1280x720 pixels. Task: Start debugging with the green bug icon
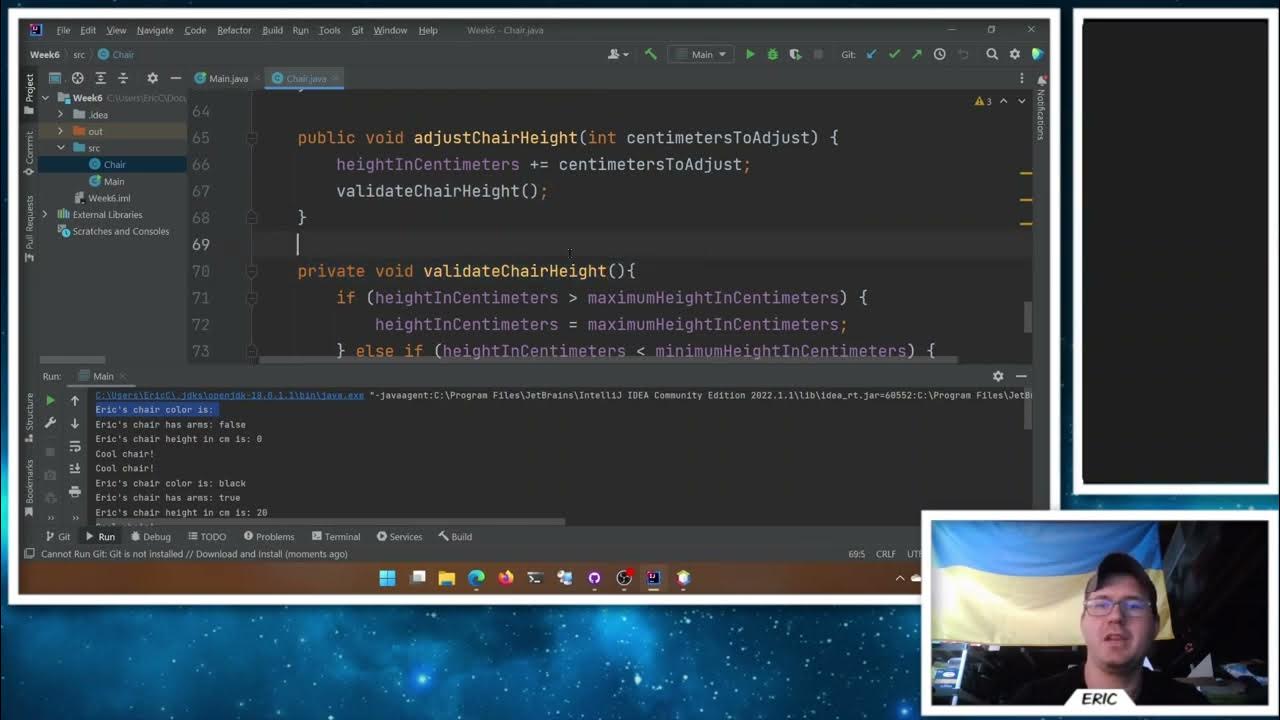[x=773, y=54]
